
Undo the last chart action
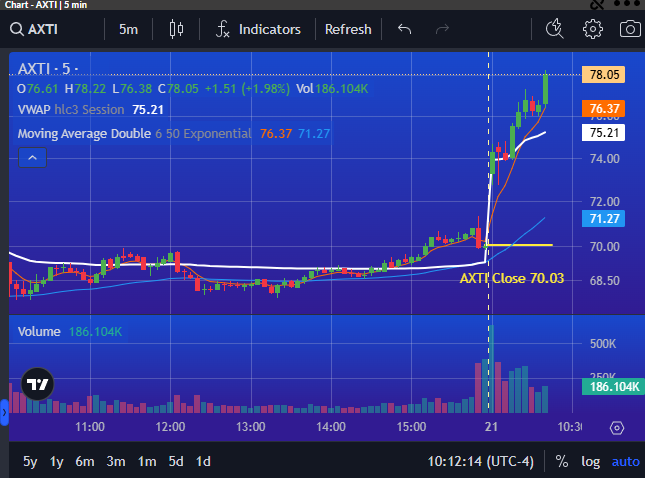tap(404, 29)
